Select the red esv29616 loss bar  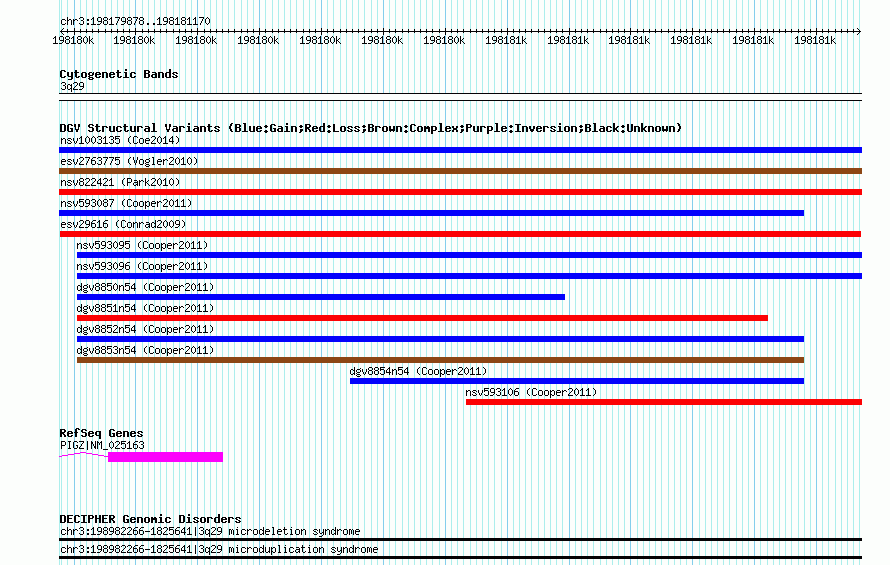pyautogui.click(x=460, y=234)
